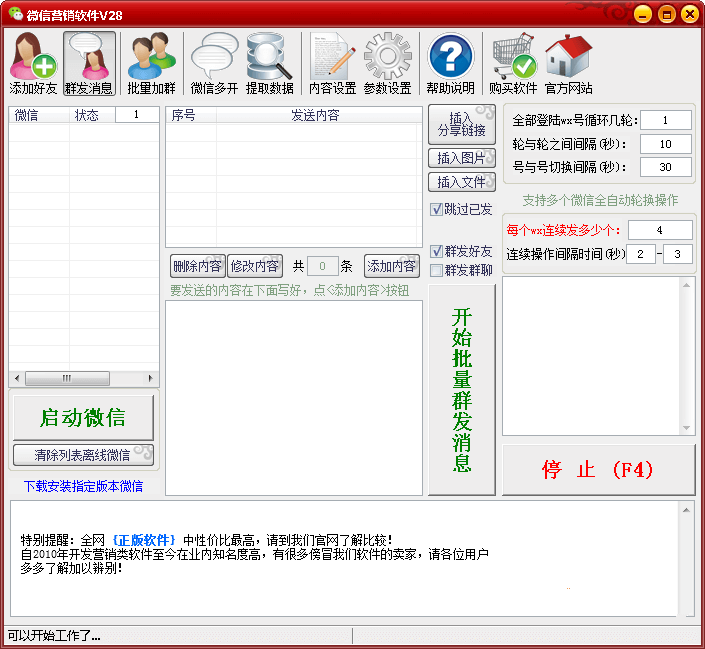Click the 状态 column header
705x649 pixels.
click(92, 115)
